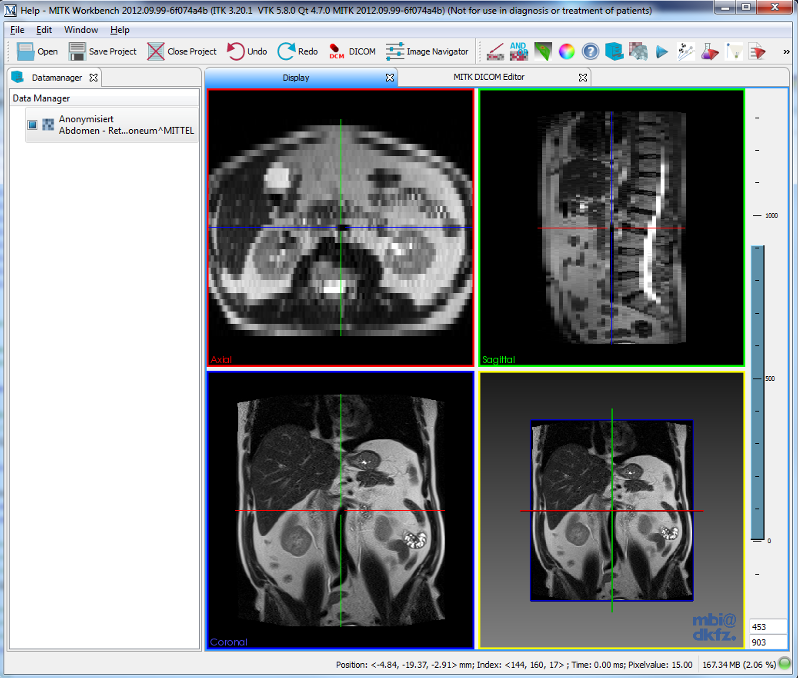Open the color wheel tool
Image resolution: width=798 pixels, height=678 pixels.
tap(566, 51)
